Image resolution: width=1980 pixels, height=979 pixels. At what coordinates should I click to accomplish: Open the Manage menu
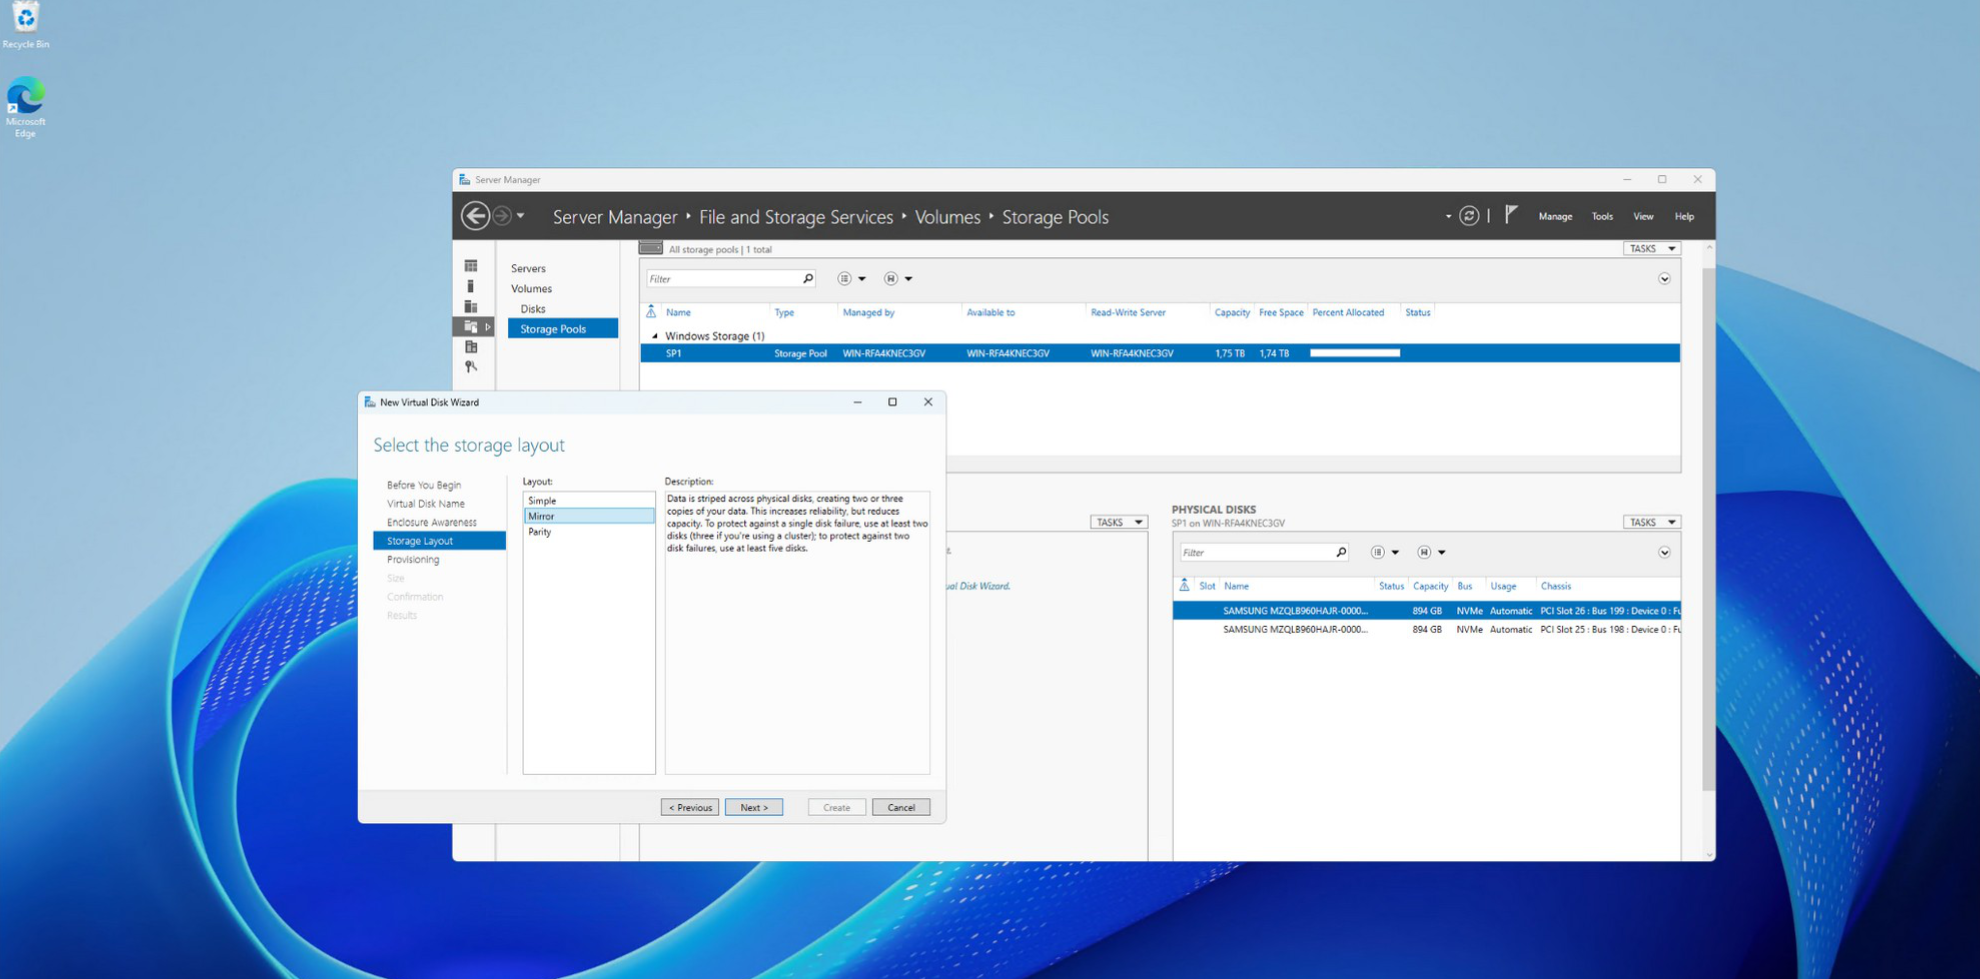click(x=1555, y=216)
